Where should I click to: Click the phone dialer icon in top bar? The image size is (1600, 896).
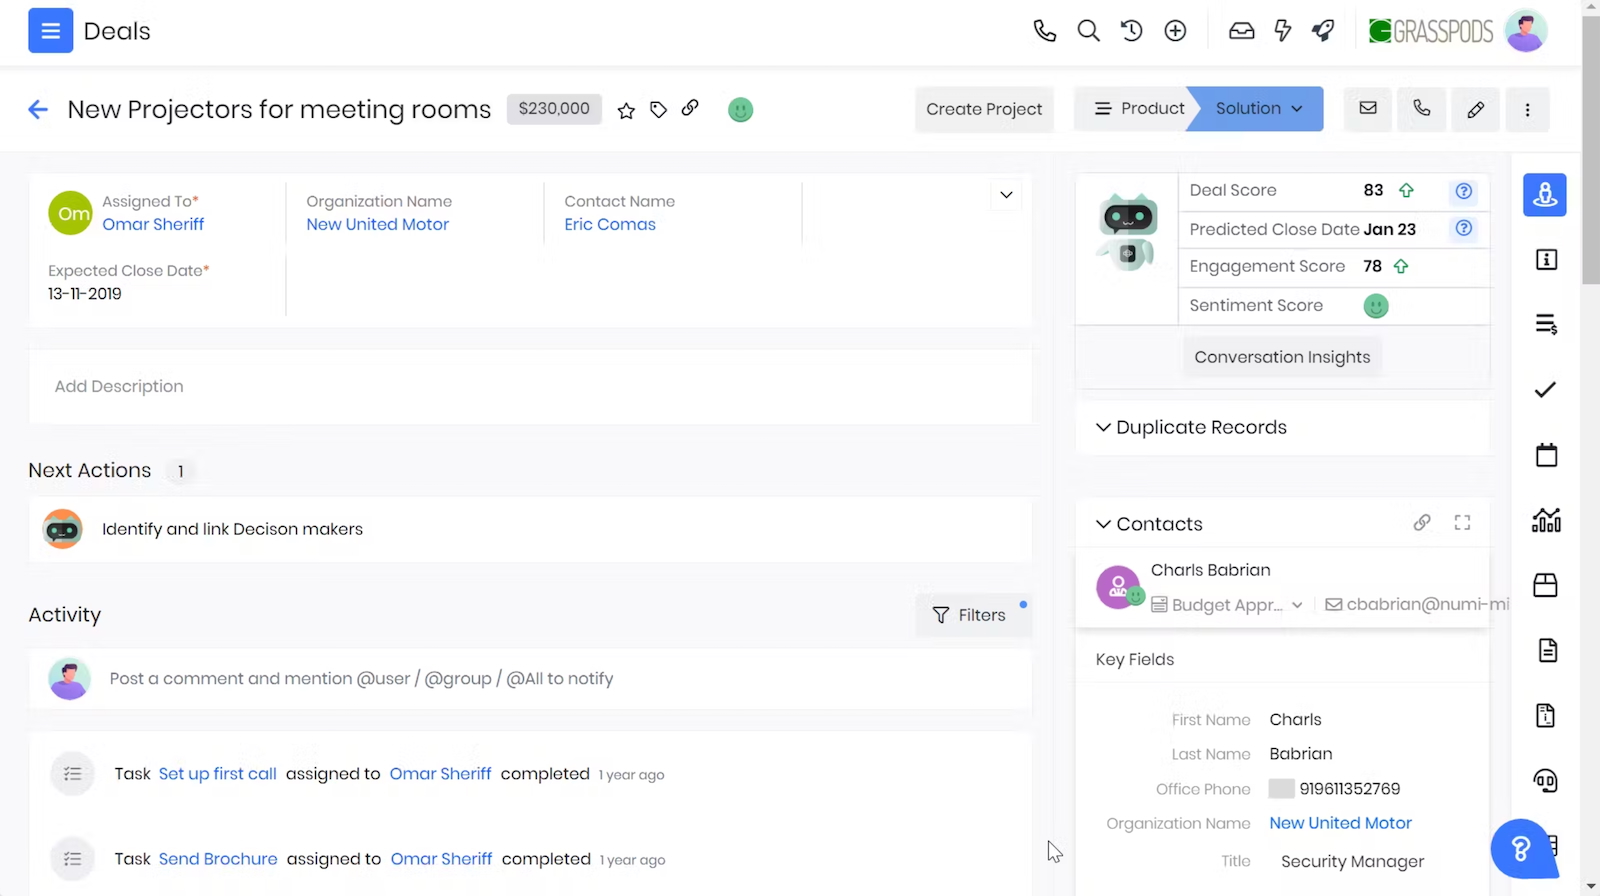(1044, 31)
